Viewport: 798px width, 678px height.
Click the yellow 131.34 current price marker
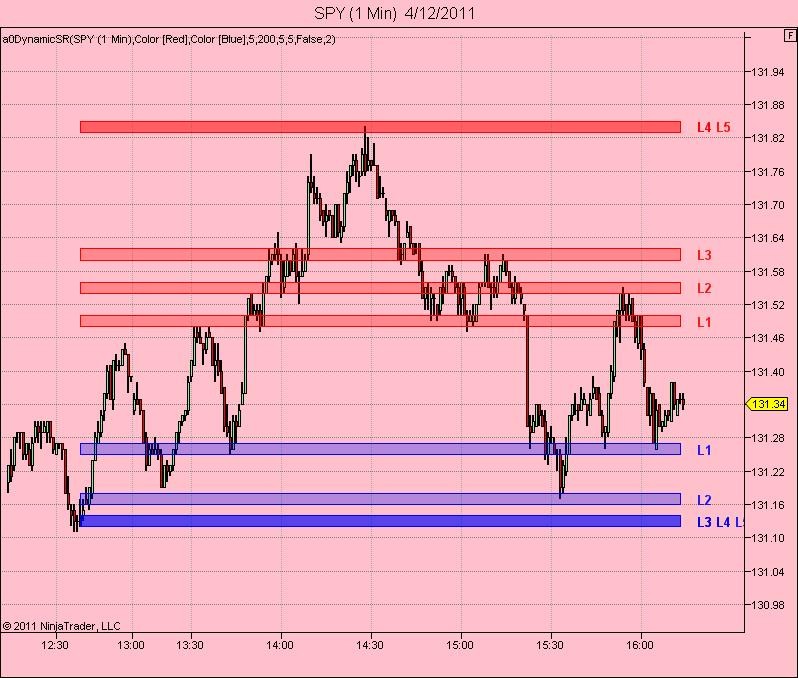[767, 404]
